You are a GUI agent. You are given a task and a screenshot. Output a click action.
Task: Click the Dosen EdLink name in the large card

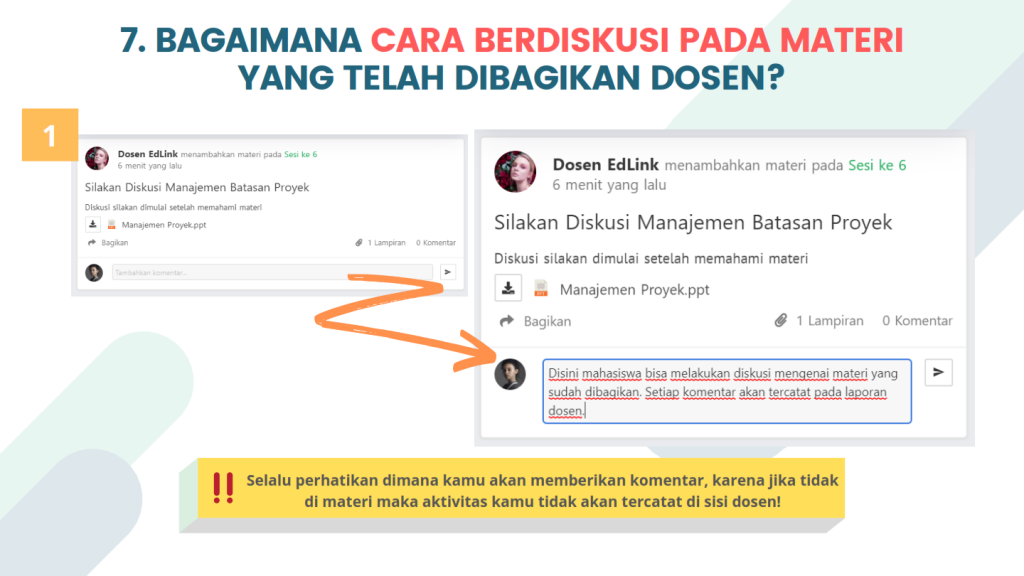tap(605, 165)
